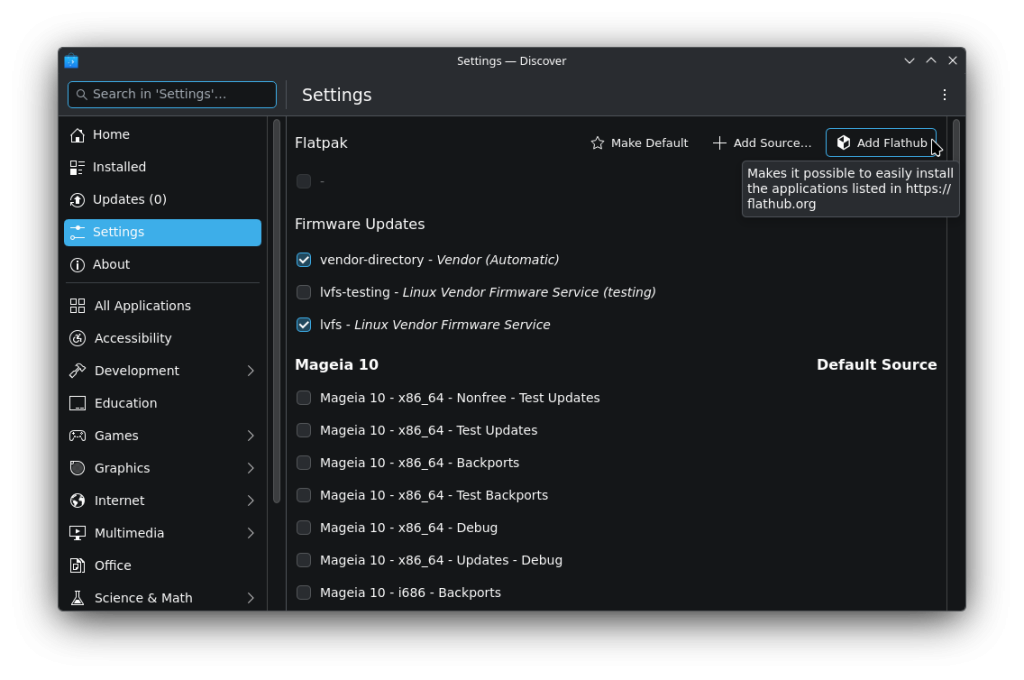Click the Discover app icon in title bar
This screenshot has width=1024, height=680.
pyautogui.click(x=71, y=61)
